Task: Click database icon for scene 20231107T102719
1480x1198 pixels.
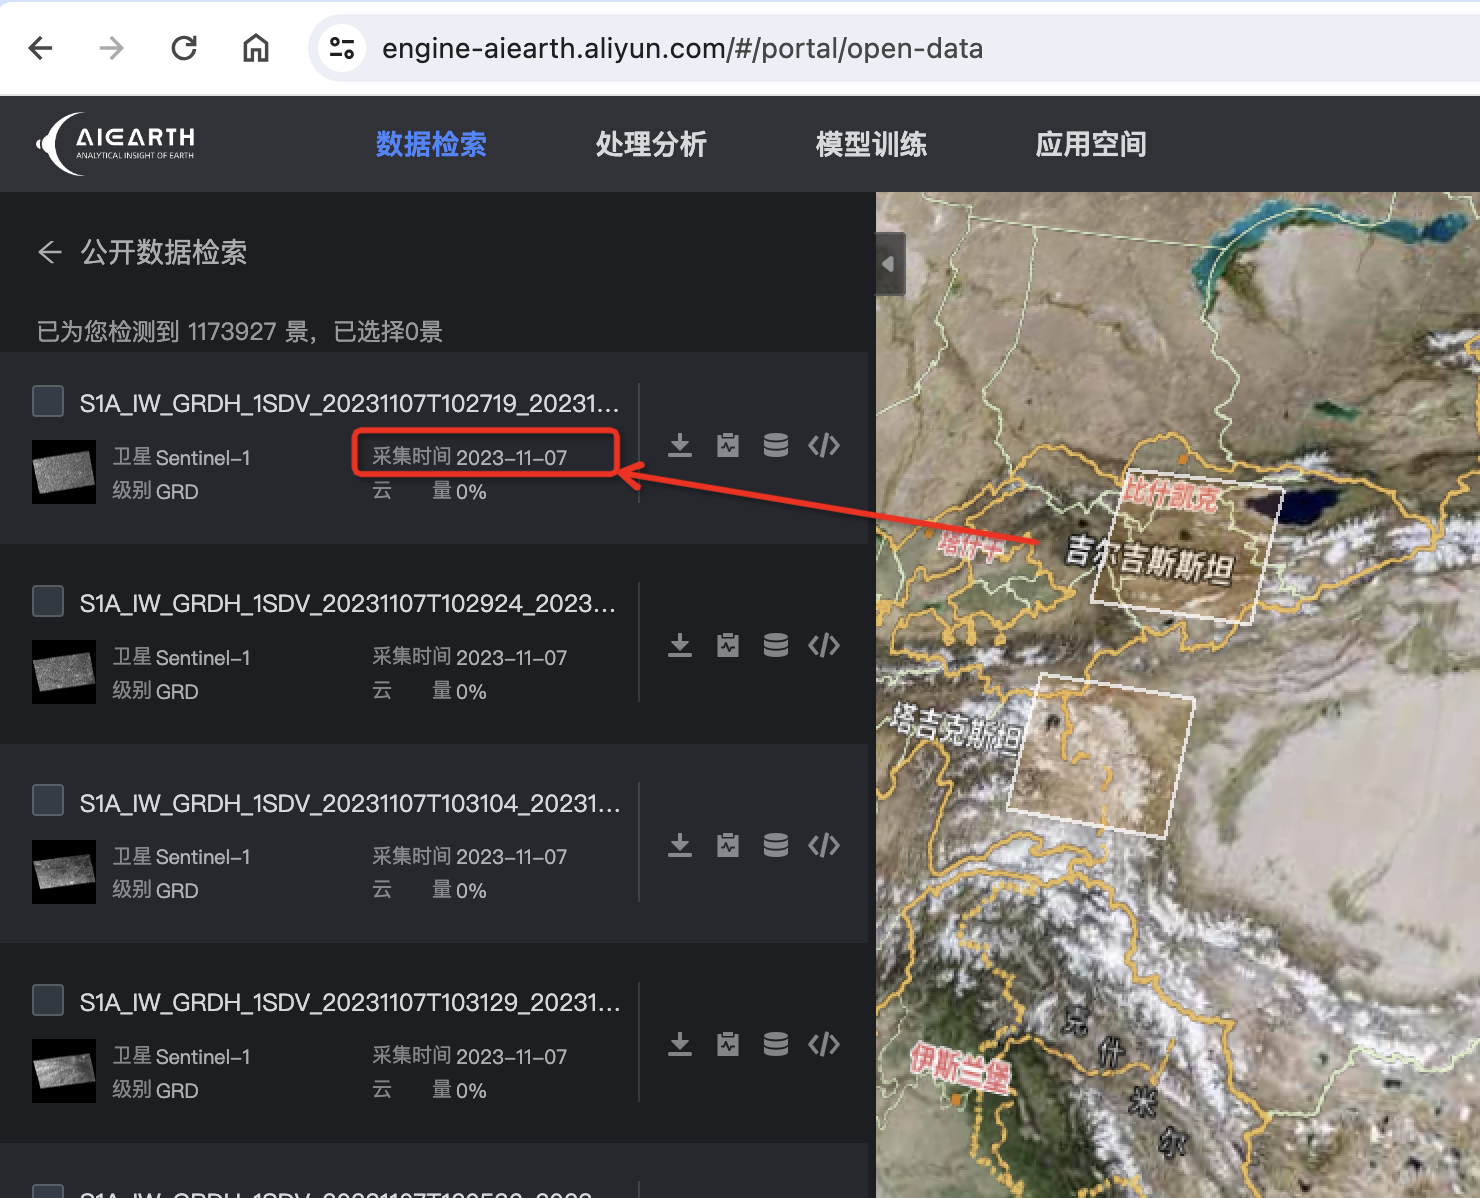Action: (x=776, y=445)
